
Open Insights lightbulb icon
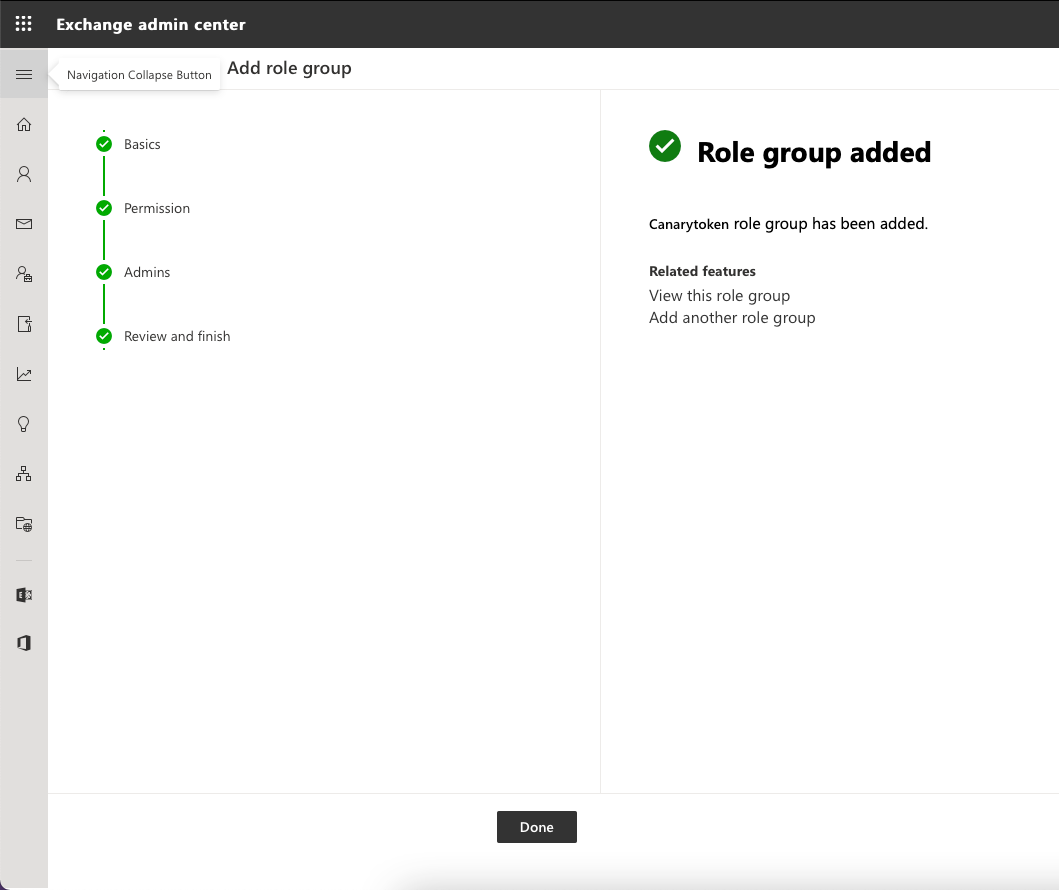[24, 424]
